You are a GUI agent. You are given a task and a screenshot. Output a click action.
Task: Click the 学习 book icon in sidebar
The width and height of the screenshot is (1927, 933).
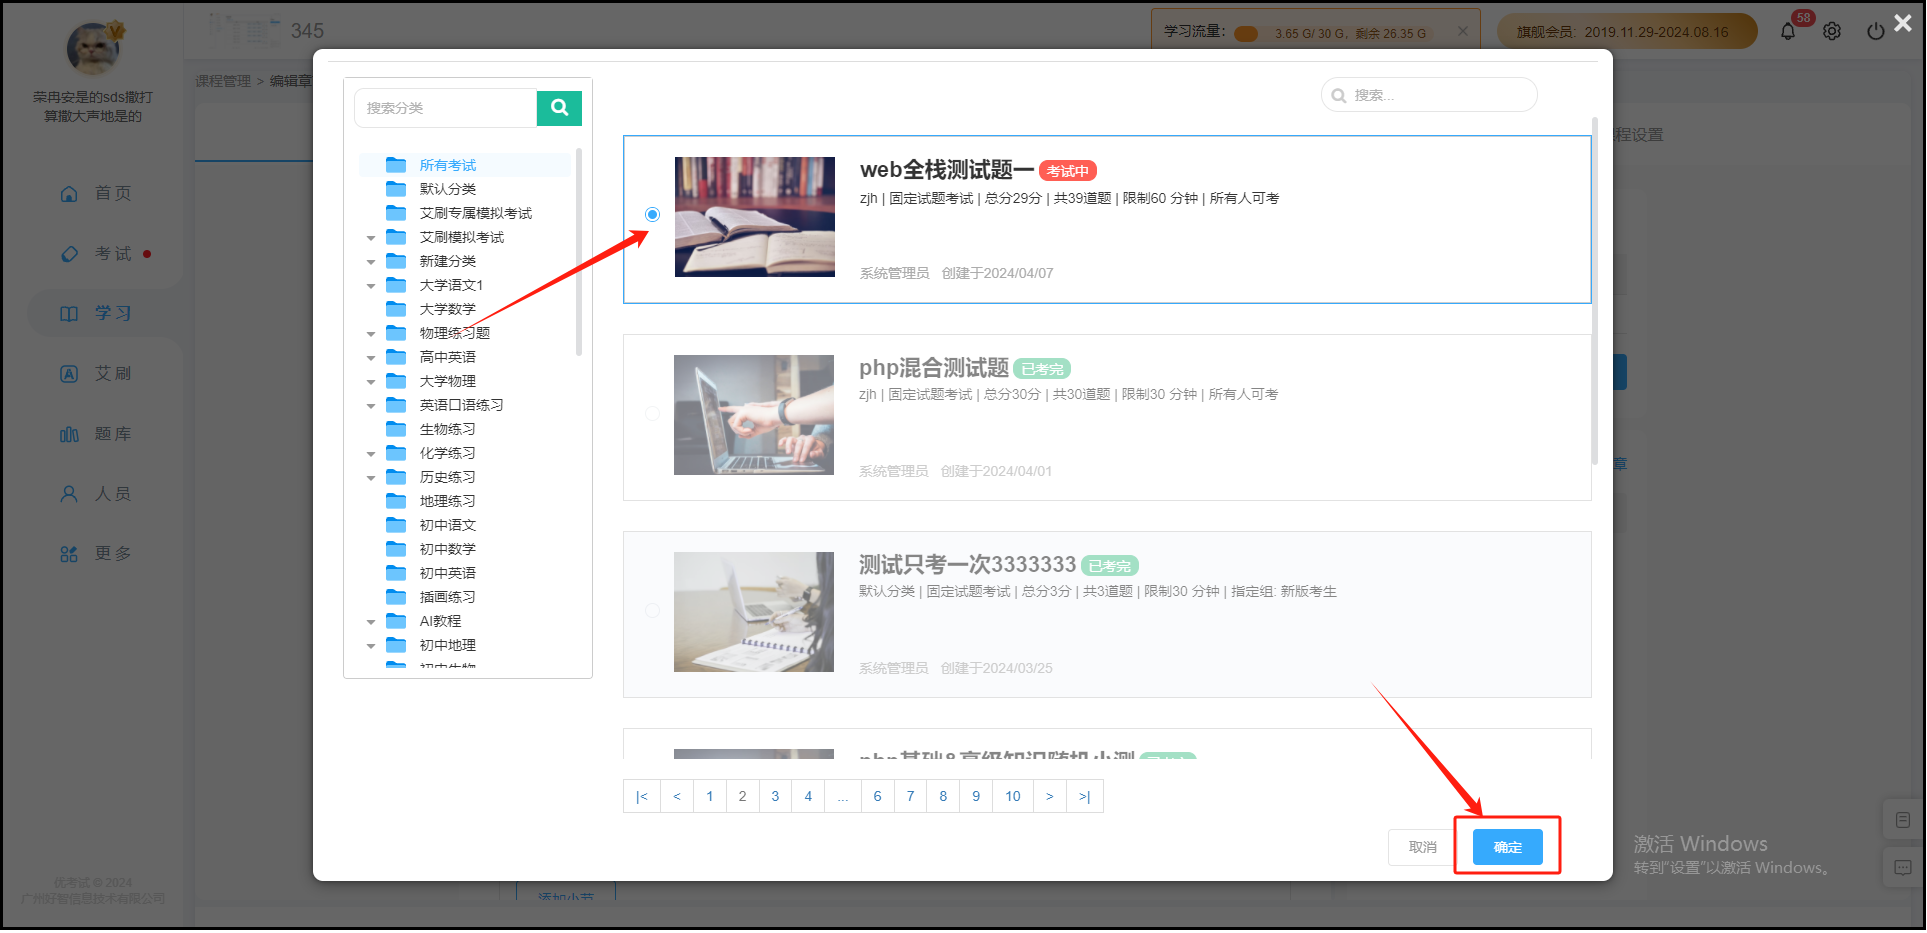coord(69,314)
